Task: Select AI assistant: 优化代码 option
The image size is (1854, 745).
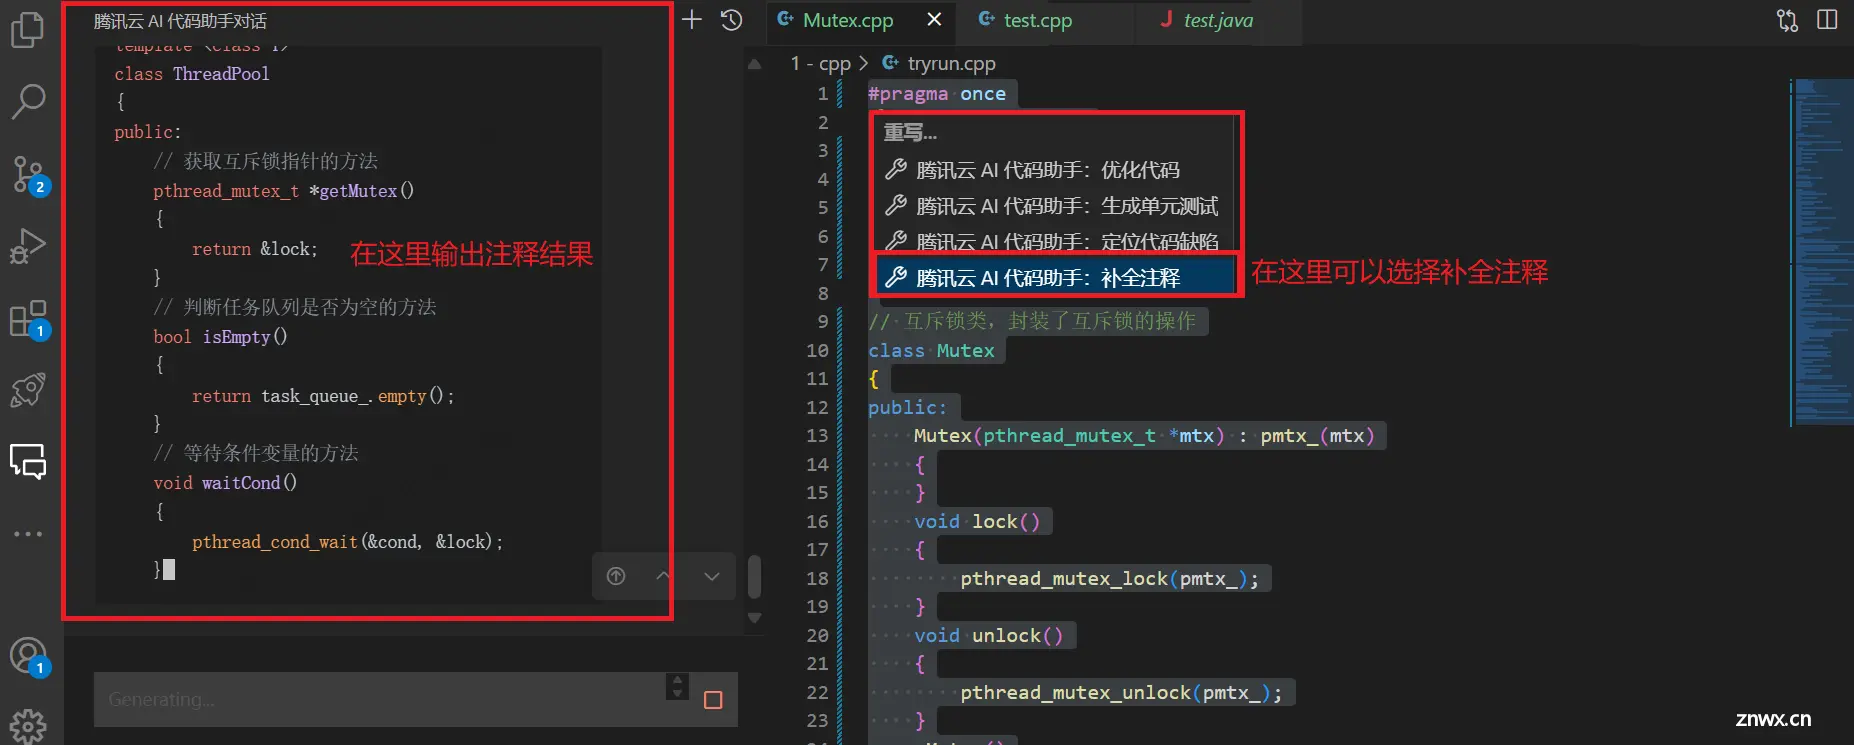Action: coord(1056,170)
